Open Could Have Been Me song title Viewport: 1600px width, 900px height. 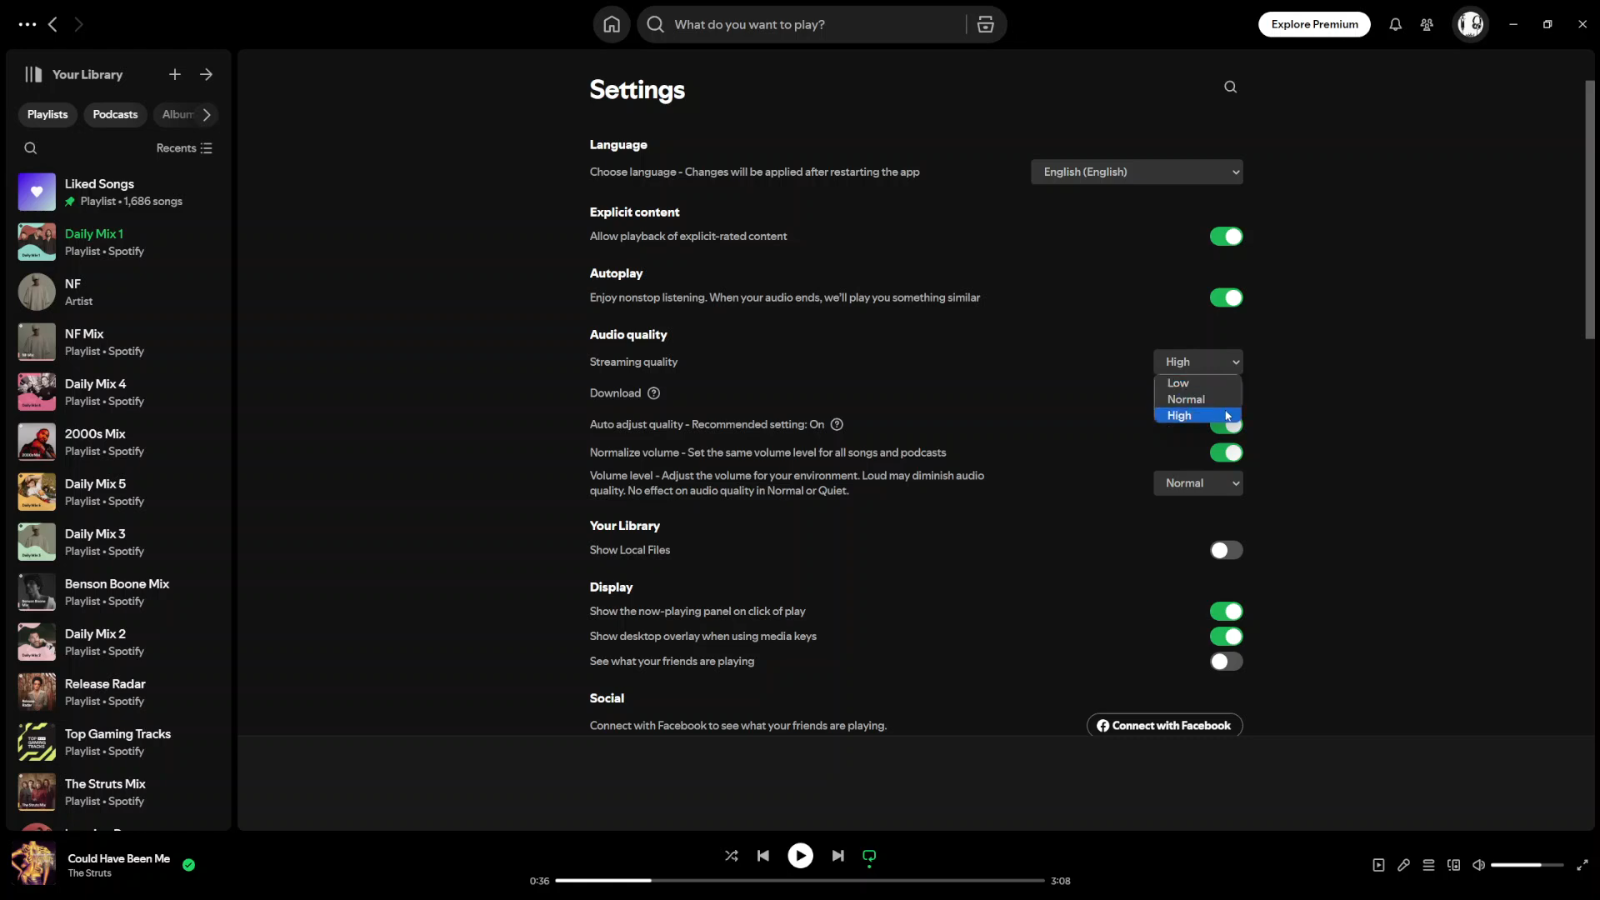pyautogui.click(x=119, y=858)
